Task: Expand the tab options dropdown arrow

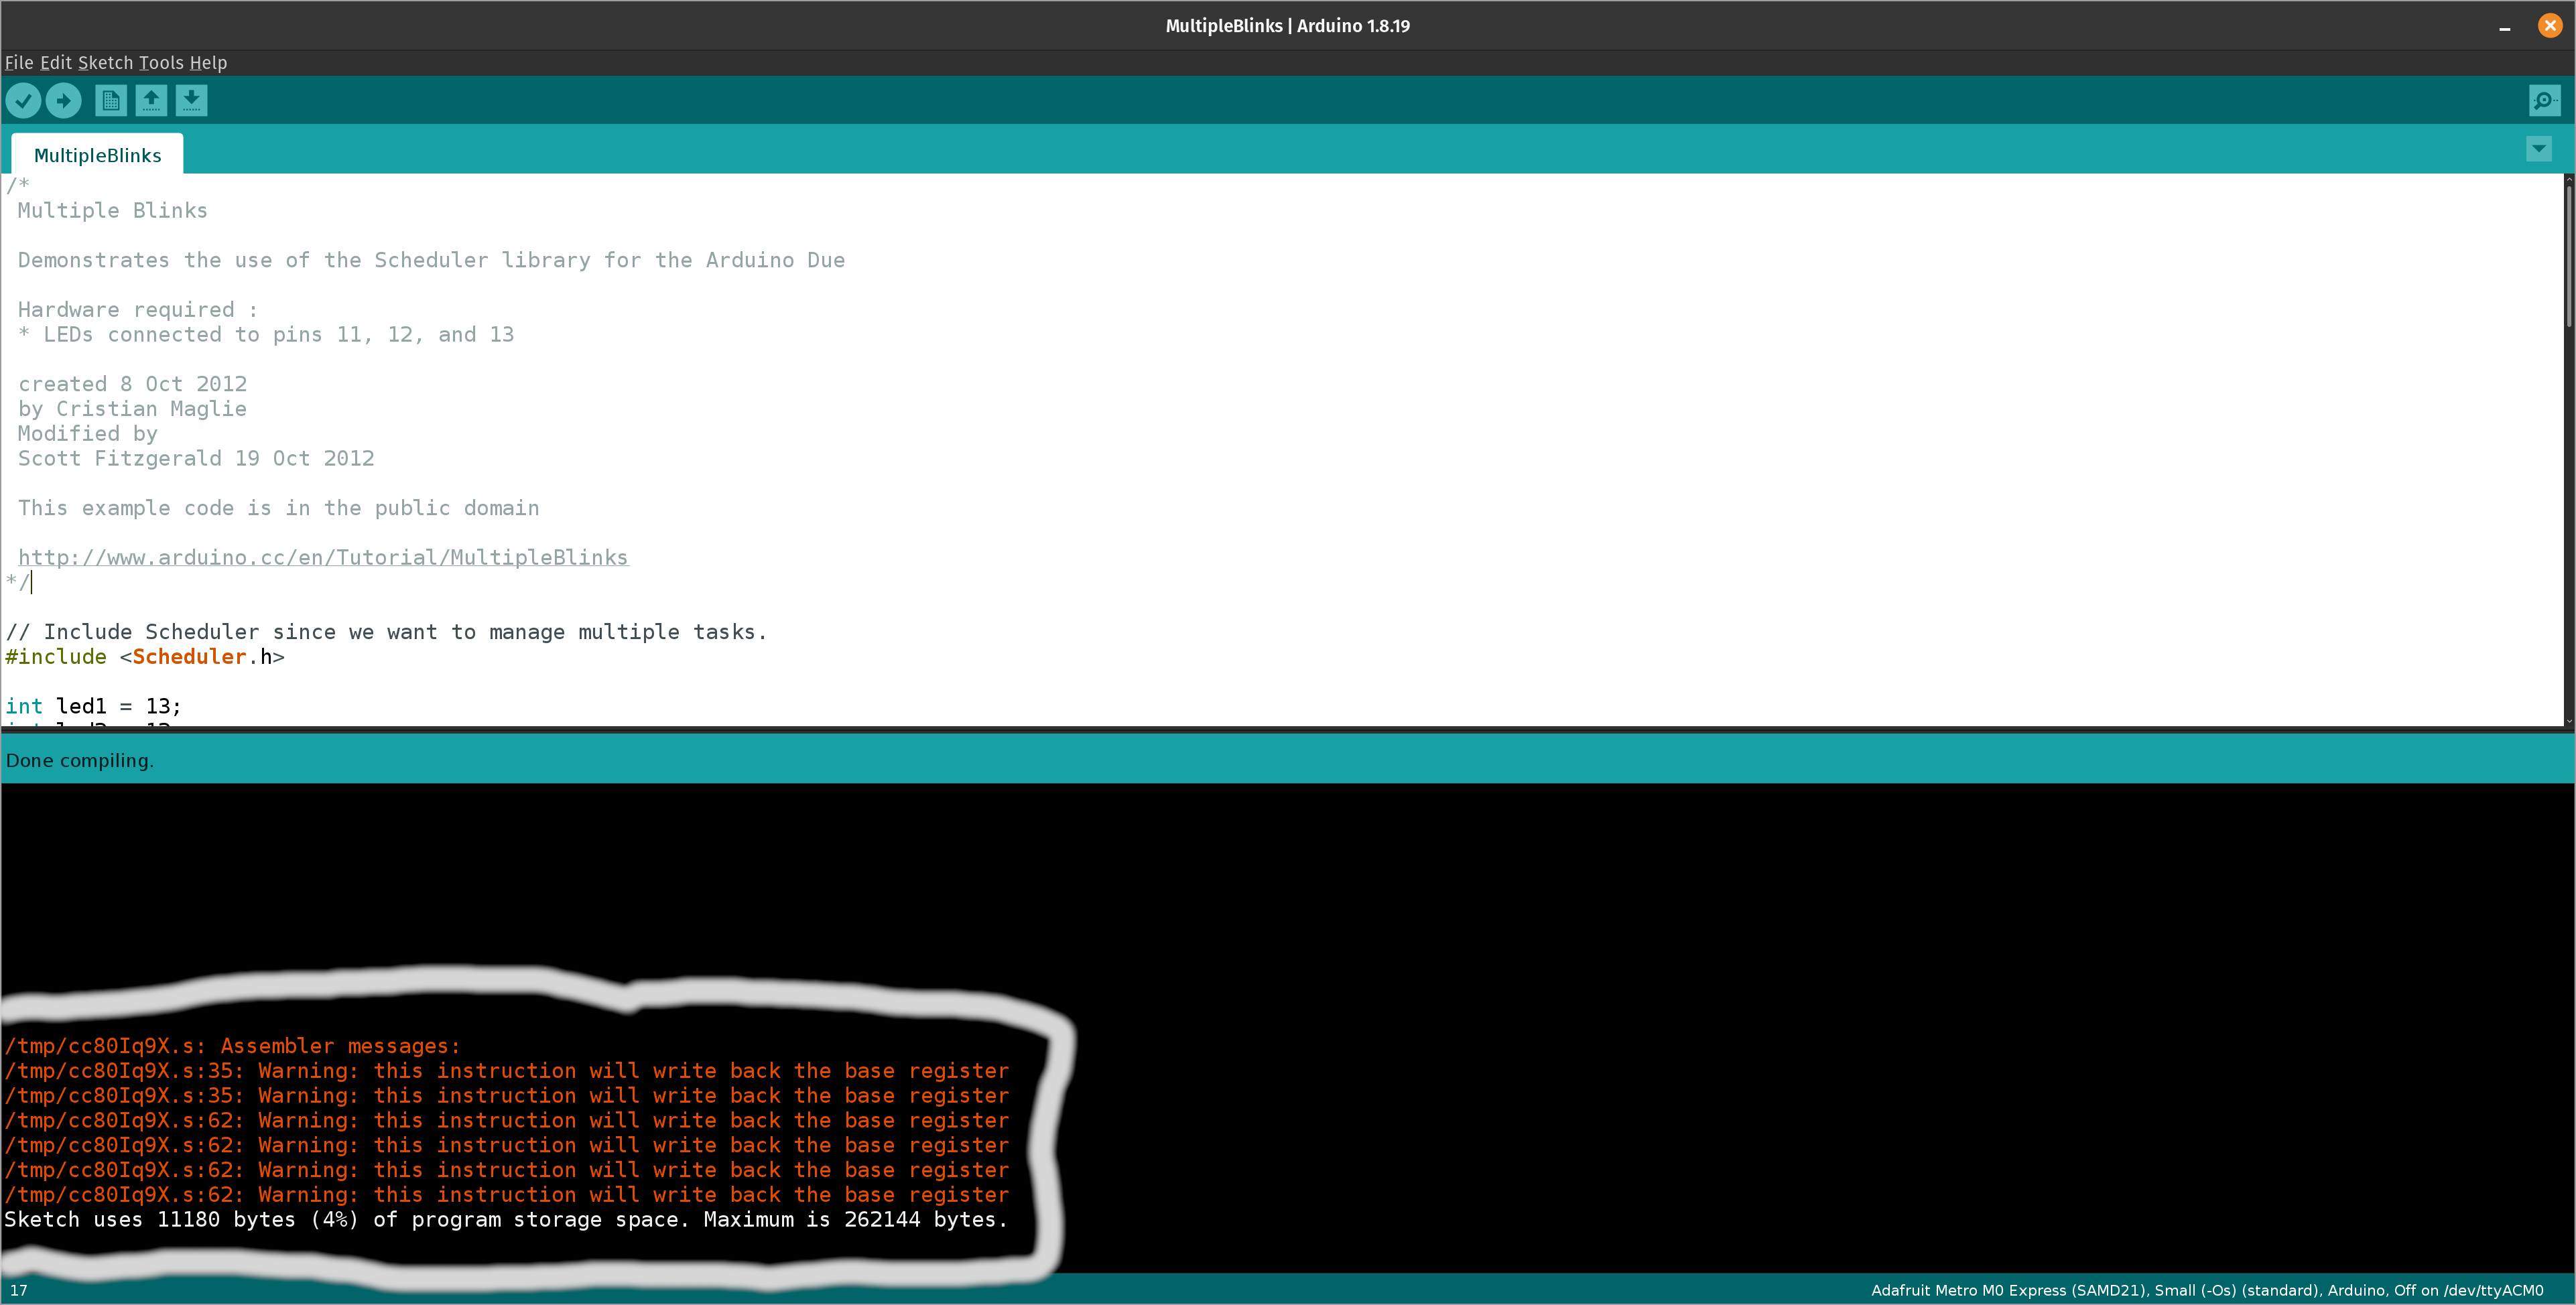Action: pos(2538,149)
